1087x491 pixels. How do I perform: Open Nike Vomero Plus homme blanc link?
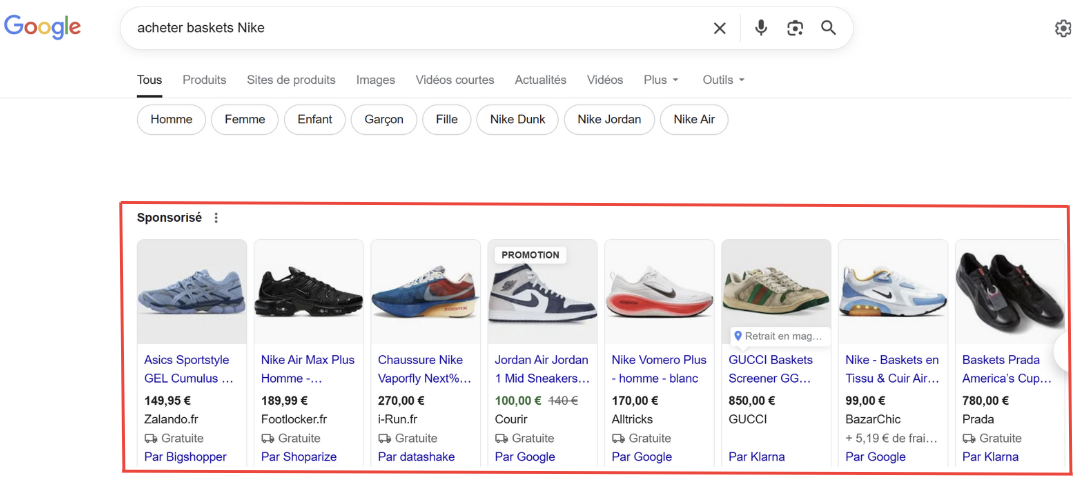[659, 369]
